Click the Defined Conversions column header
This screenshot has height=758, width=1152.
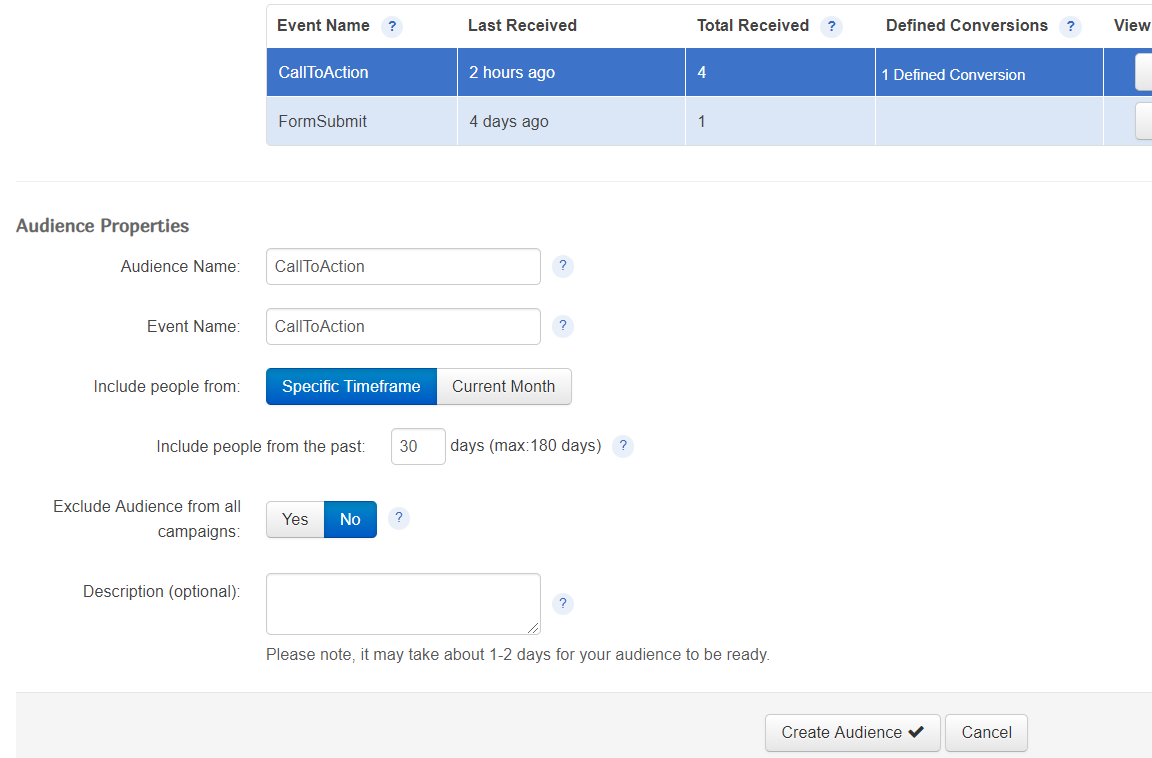967,26
